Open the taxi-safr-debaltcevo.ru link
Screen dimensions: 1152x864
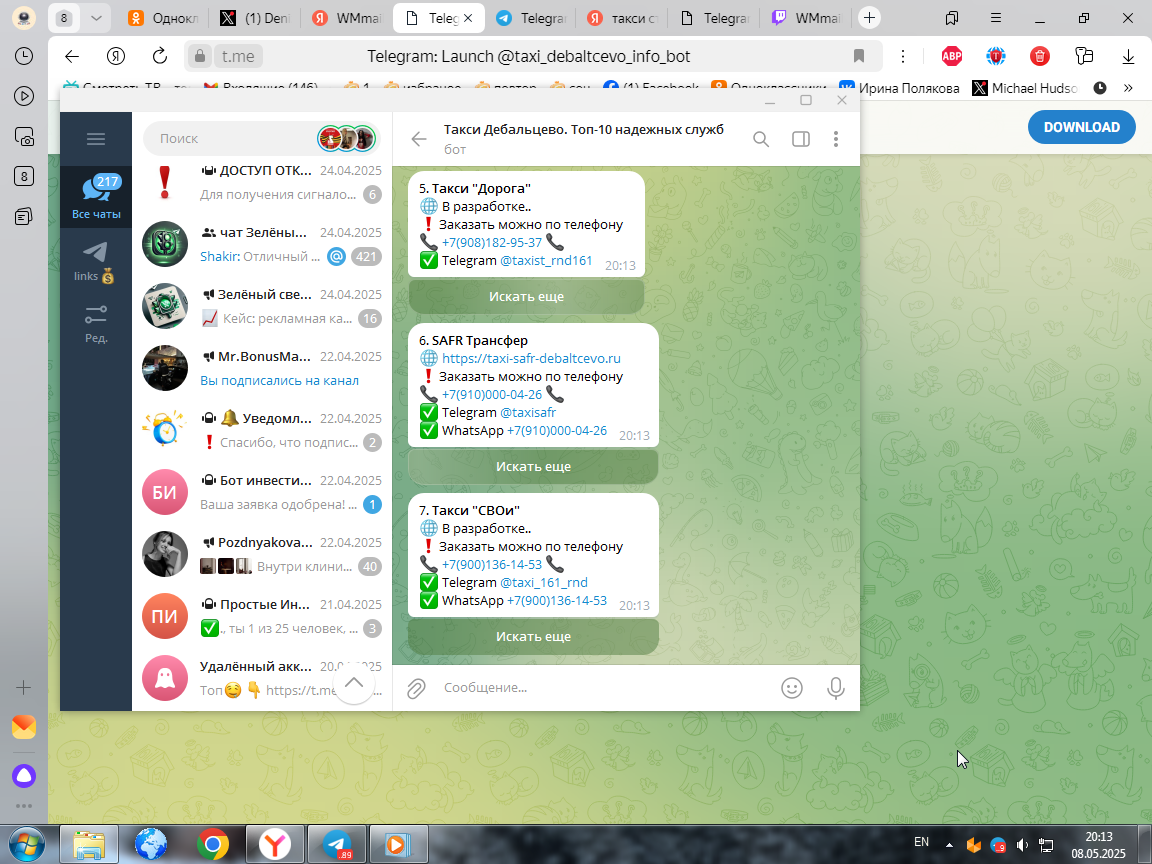pos(531,359)
